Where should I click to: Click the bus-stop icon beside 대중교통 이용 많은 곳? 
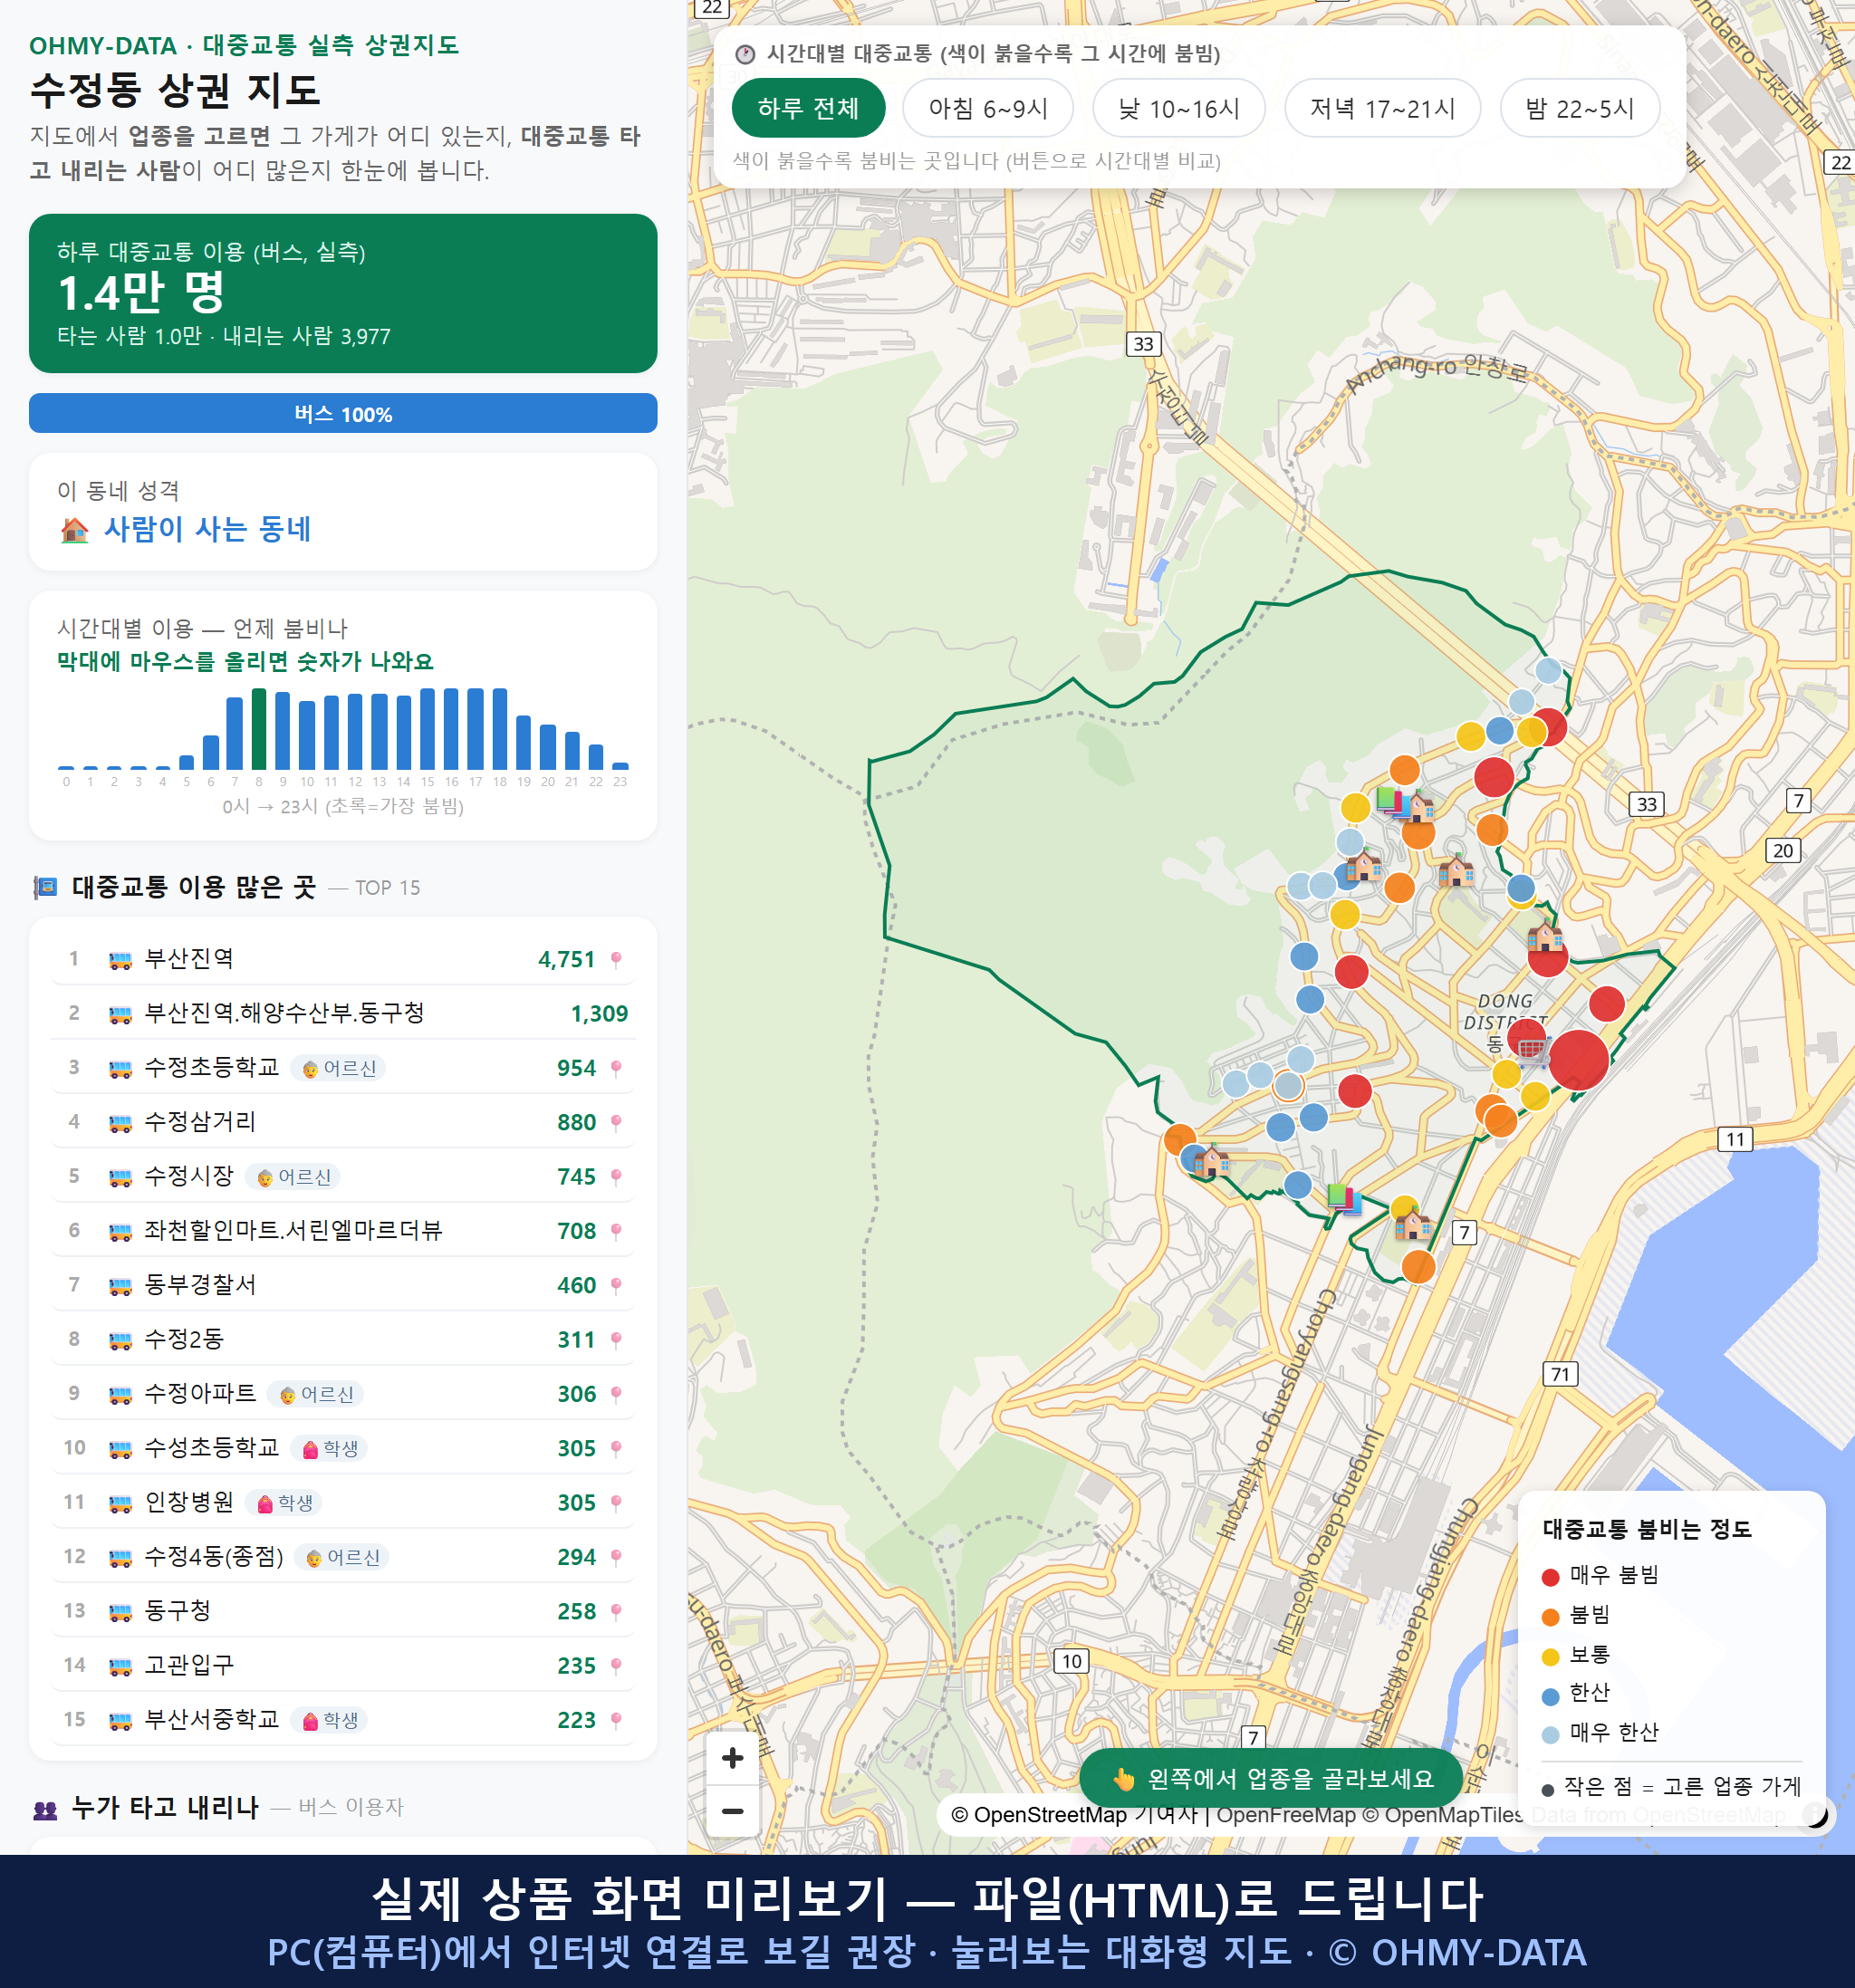(x=45, y=887)
